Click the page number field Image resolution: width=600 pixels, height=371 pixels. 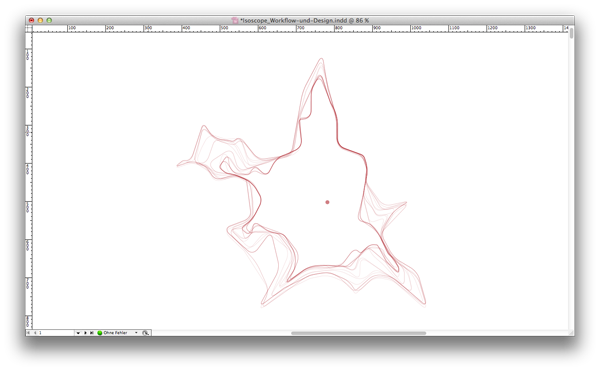pyautogui.click(x=57, y=333)
